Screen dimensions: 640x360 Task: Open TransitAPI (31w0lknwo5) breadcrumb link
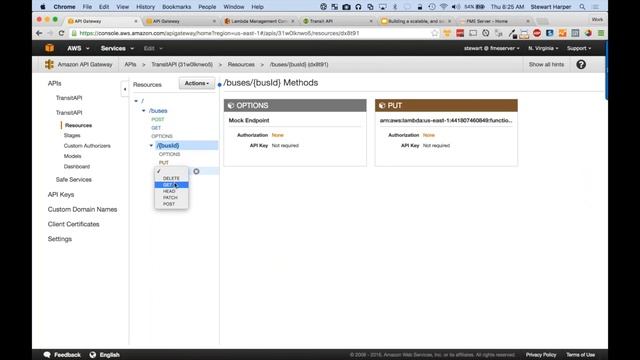click(x=182, y=64)
